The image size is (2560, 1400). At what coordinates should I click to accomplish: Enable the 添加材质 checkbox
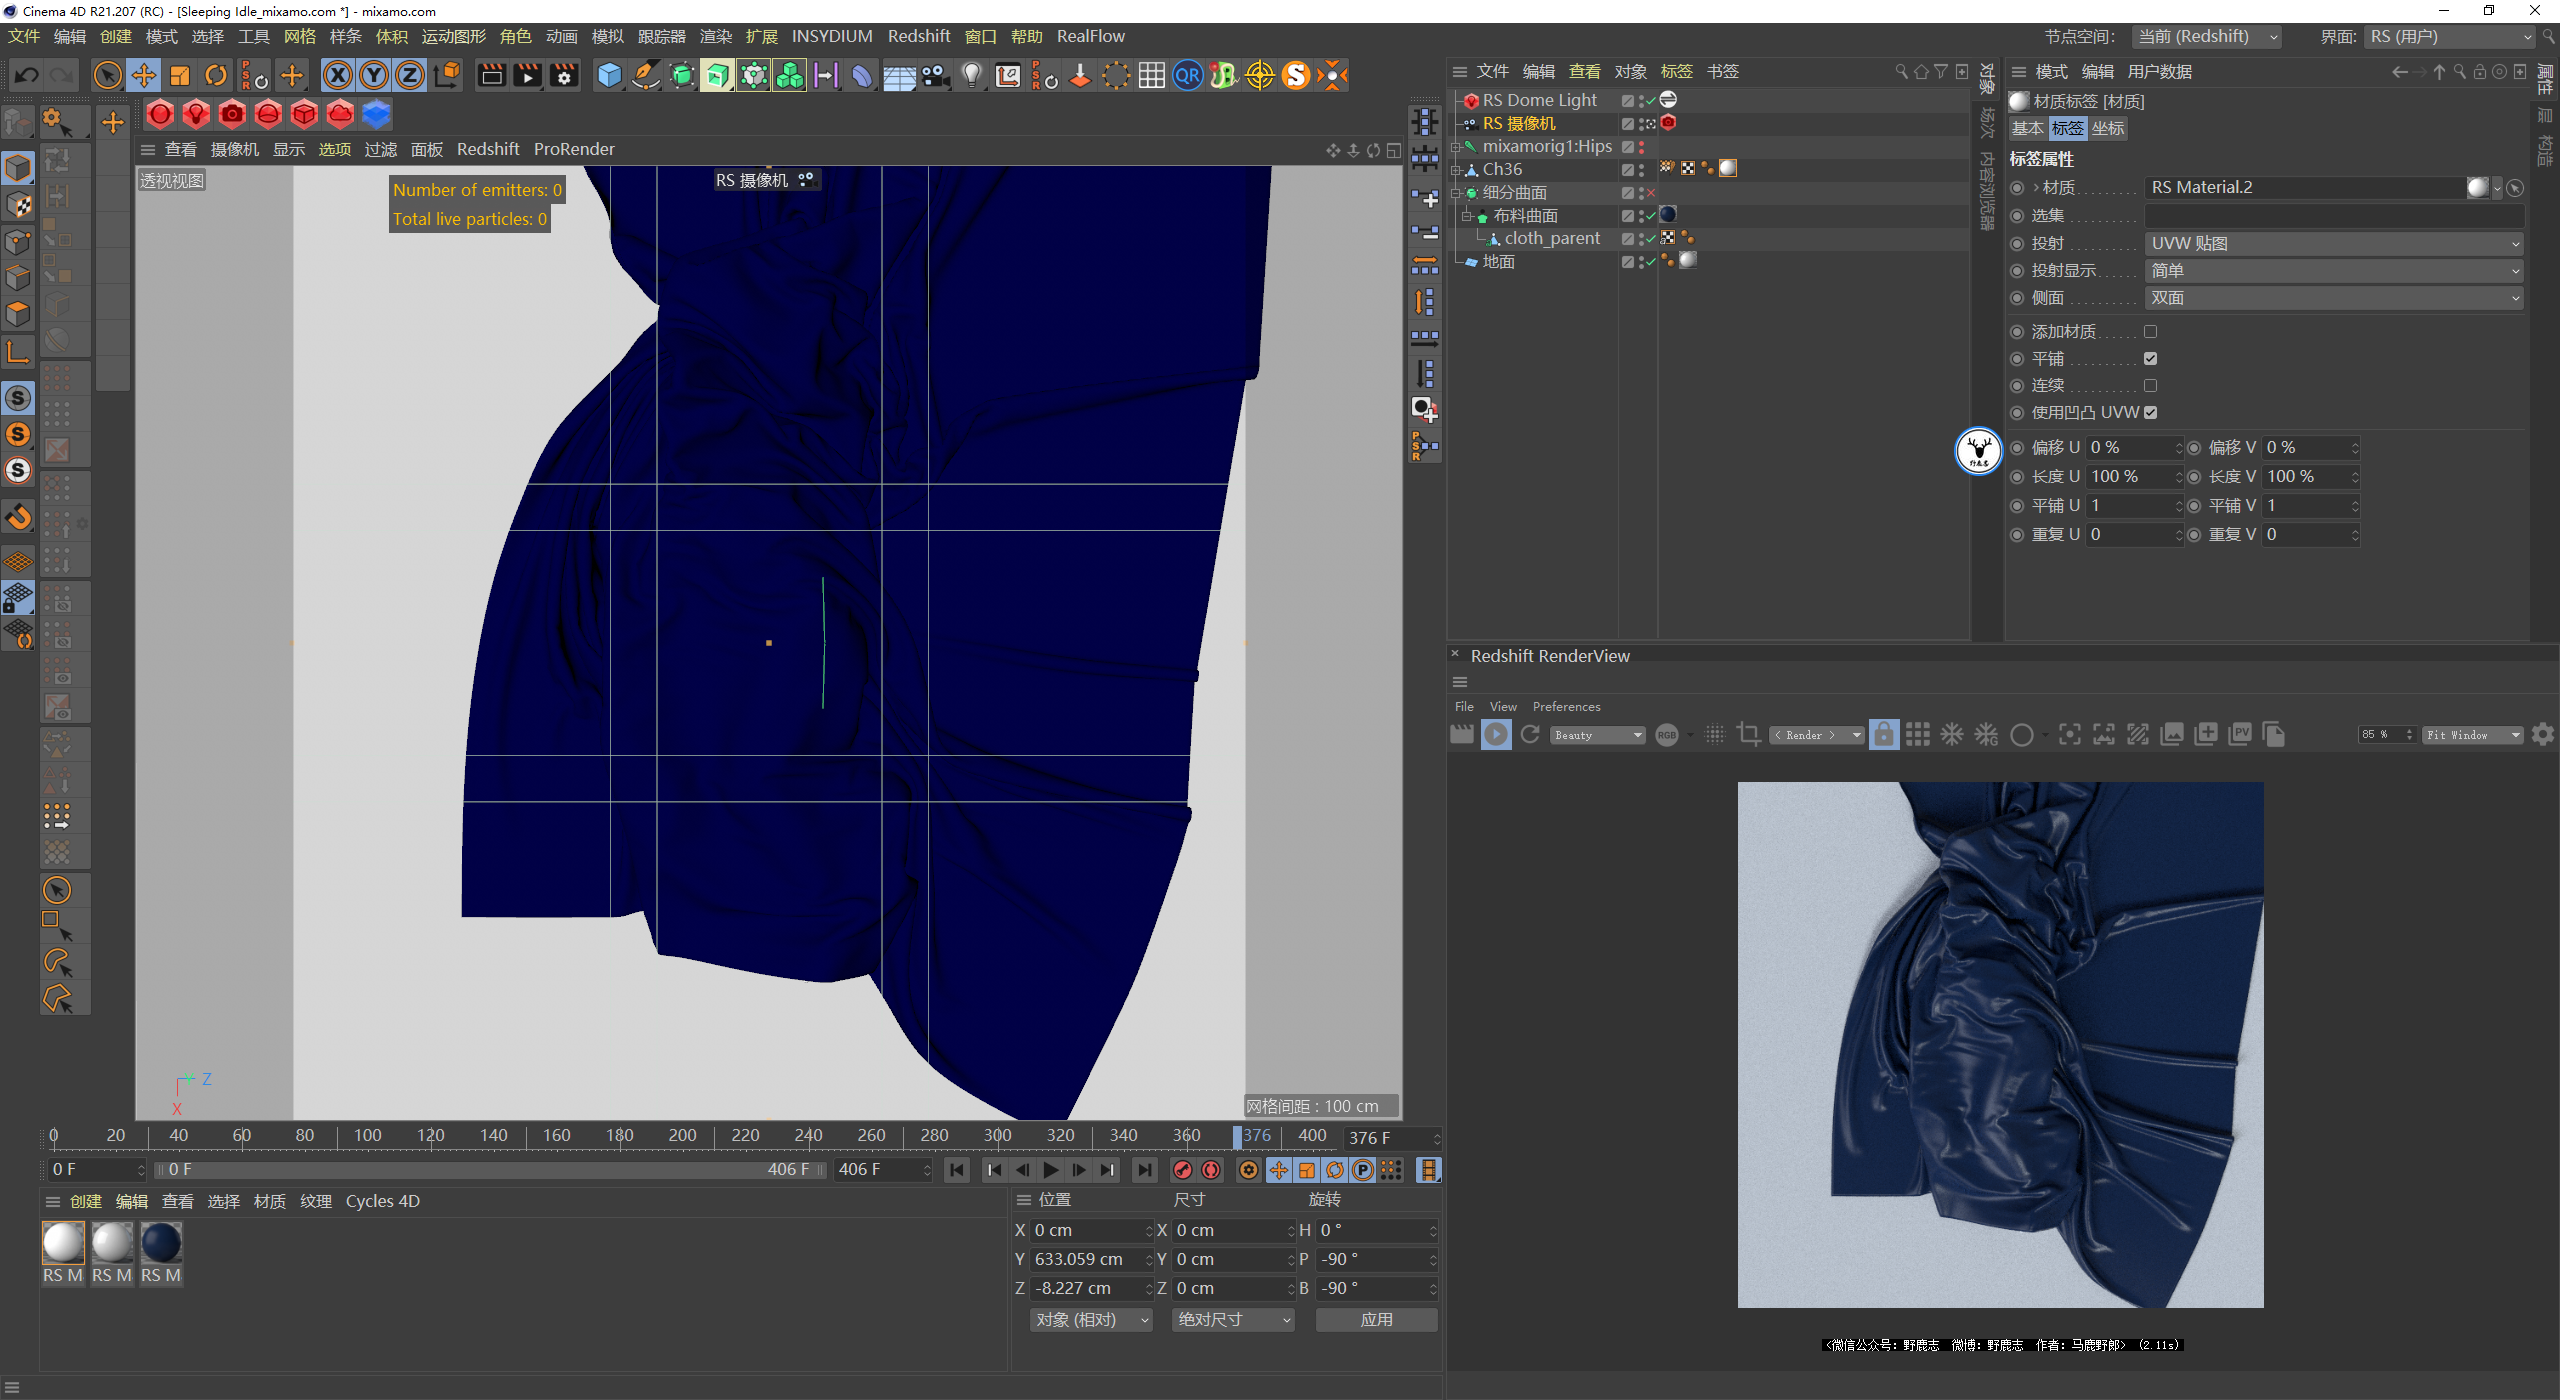coord(2150,331)
